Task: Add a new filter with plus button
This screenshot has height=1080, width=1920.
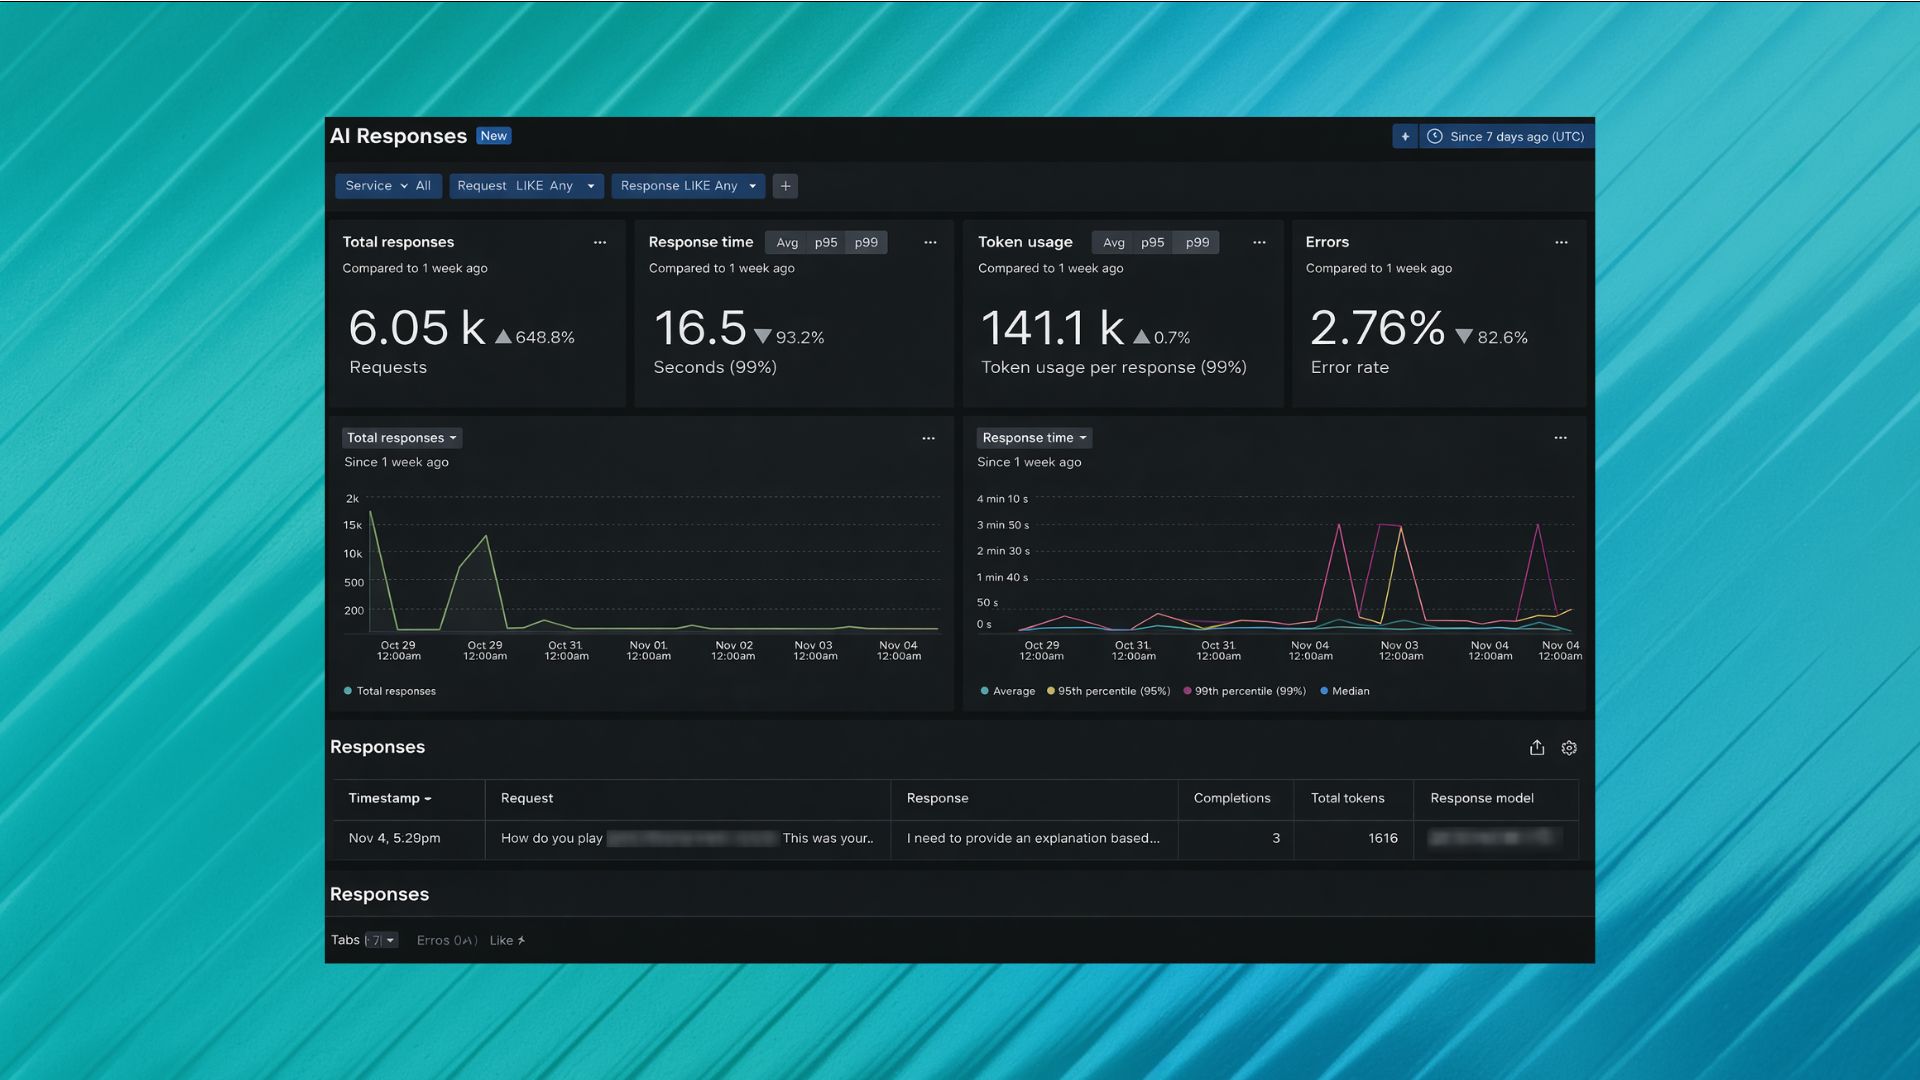Action: tap(785, 186)
